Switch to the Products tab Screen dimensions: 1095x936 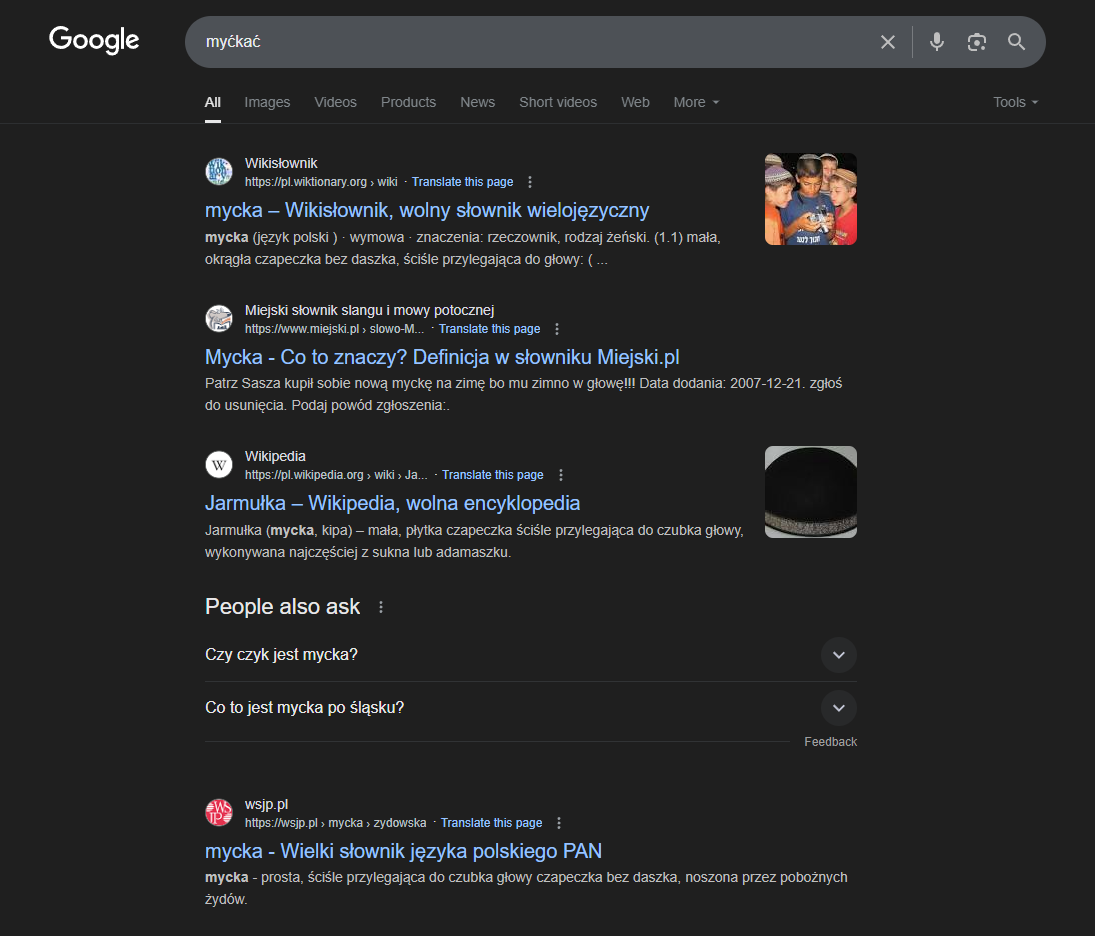click(408, 102)
